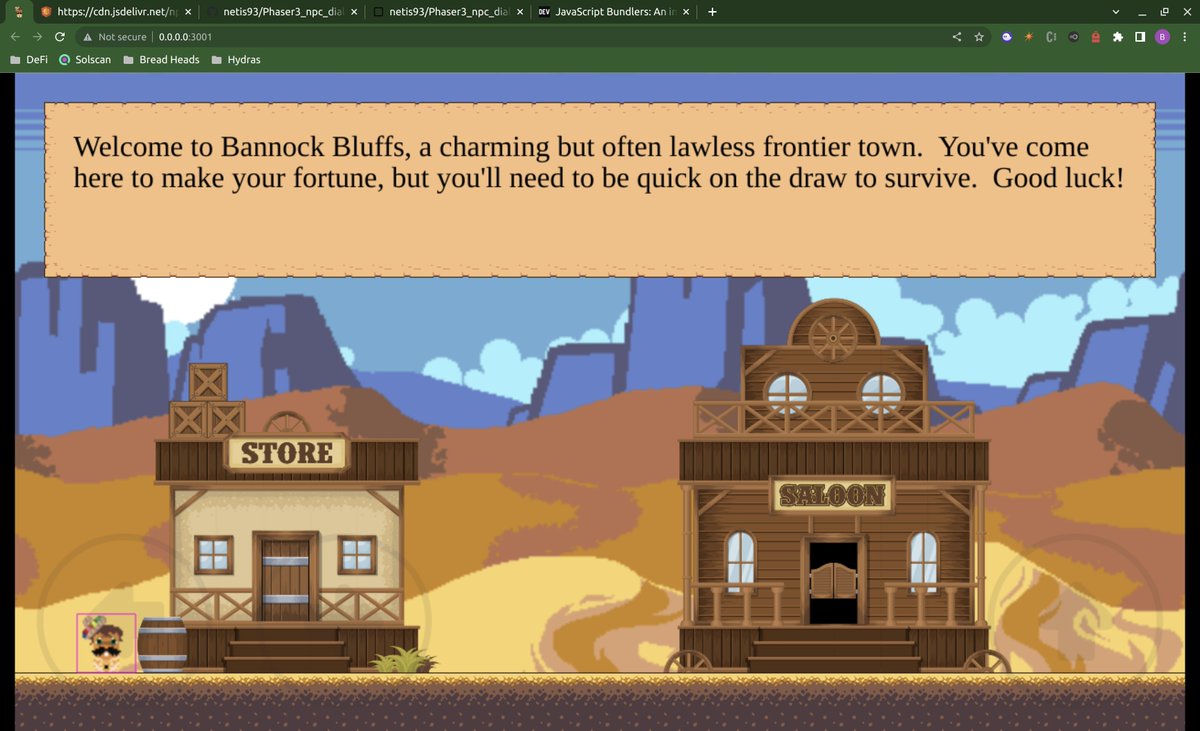Open a new tab with the plus button
The image size is (1200, 731).
pos(712,12)
